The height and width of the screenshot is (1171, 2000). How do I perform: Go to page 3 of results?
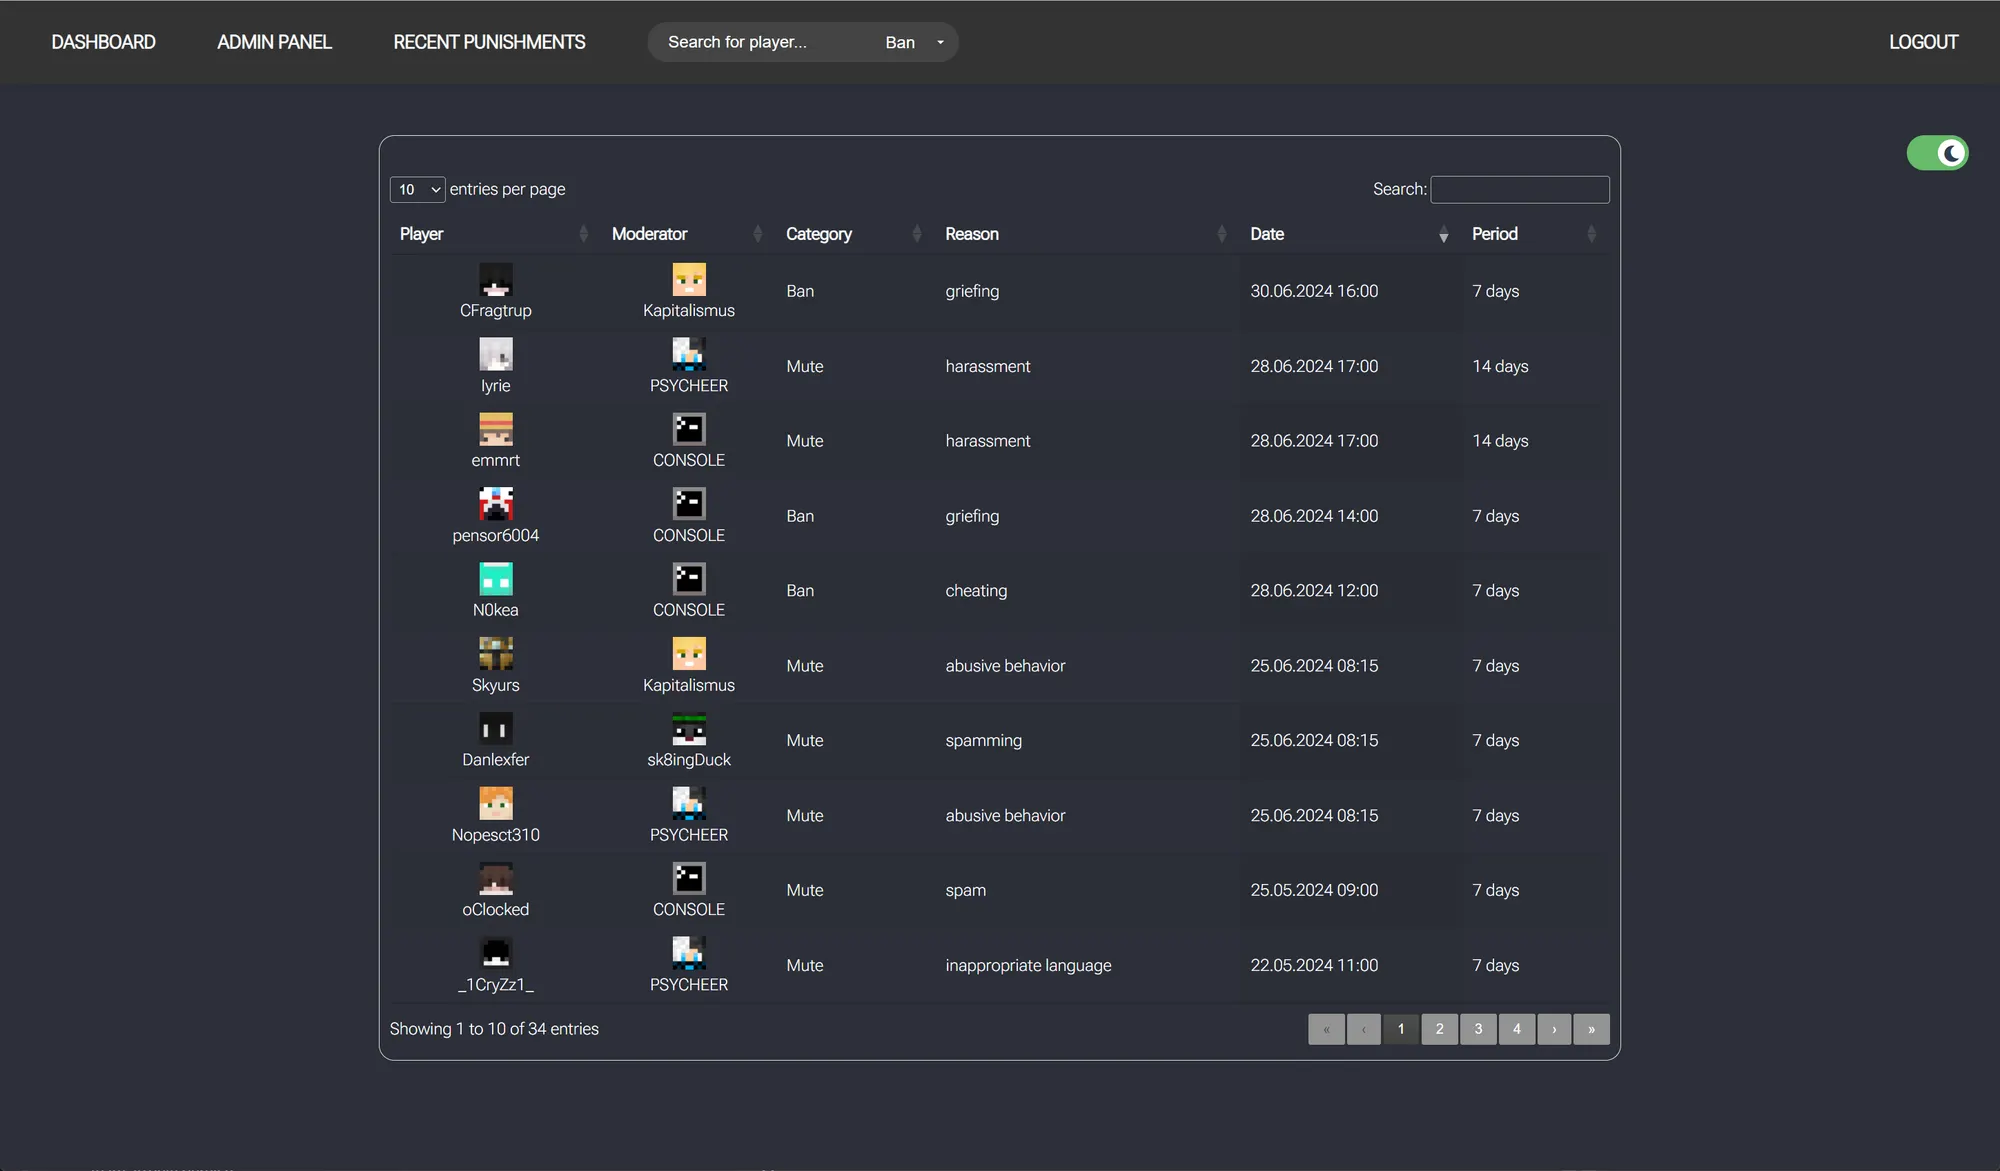1478,1029
